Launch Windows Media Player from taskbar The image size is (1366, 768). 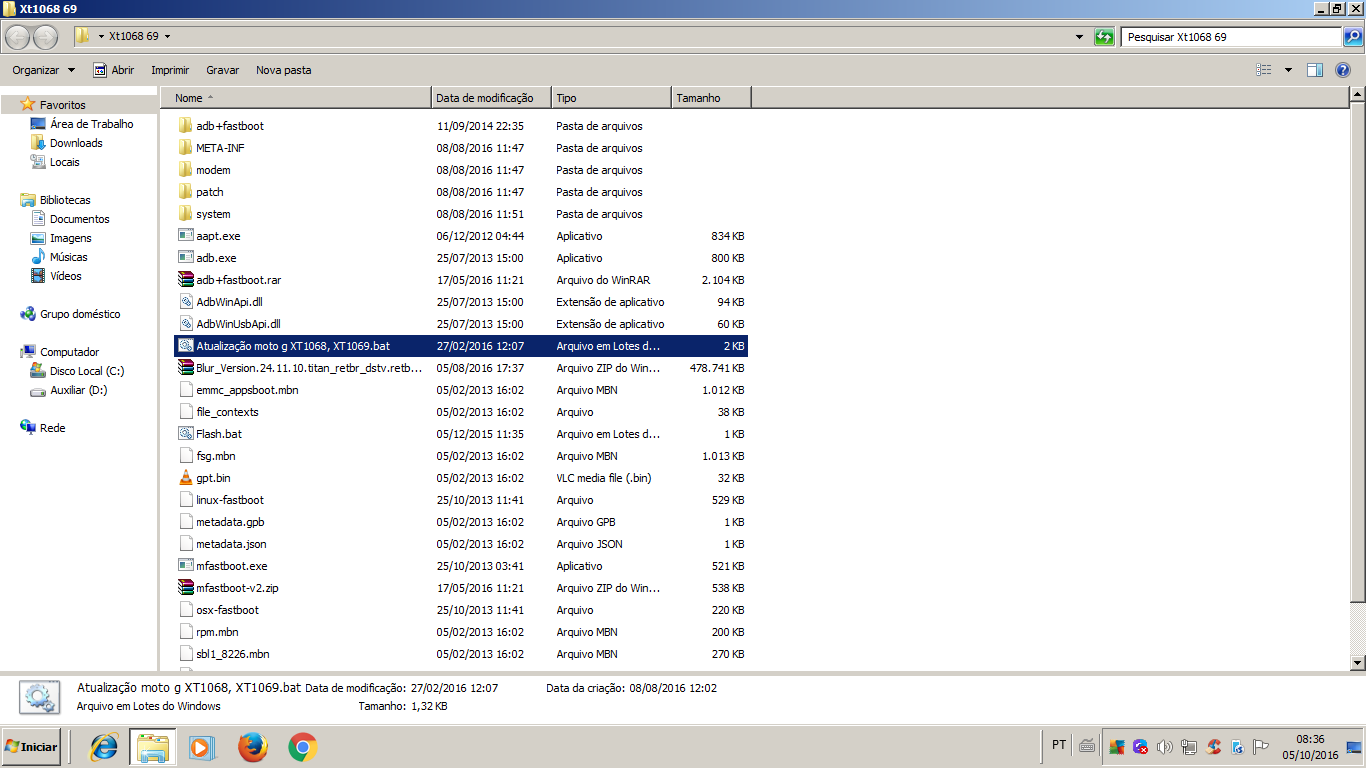(201, 747)
